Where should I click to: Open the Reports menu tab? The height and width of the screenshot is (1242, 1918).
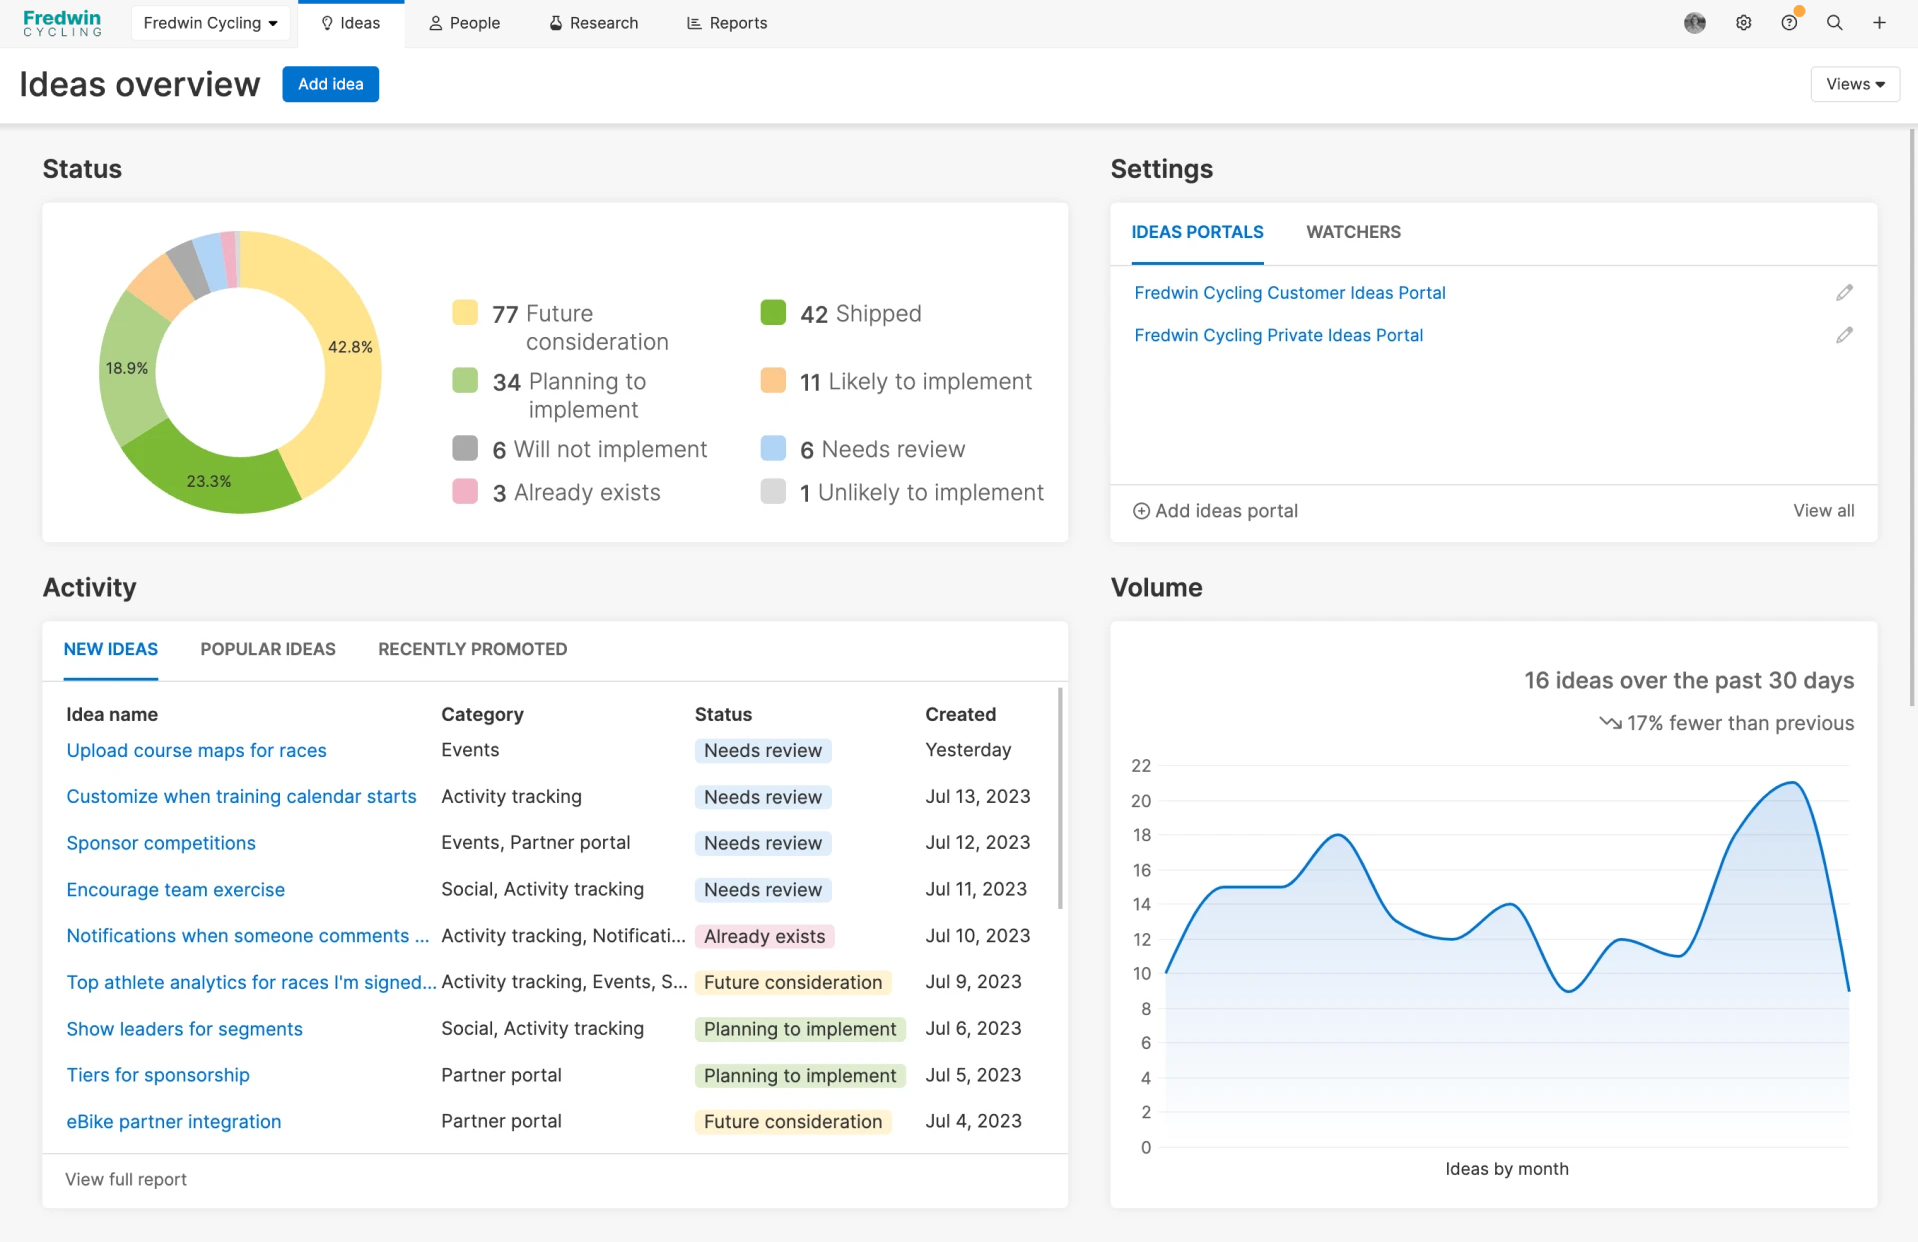pos(727,23)
